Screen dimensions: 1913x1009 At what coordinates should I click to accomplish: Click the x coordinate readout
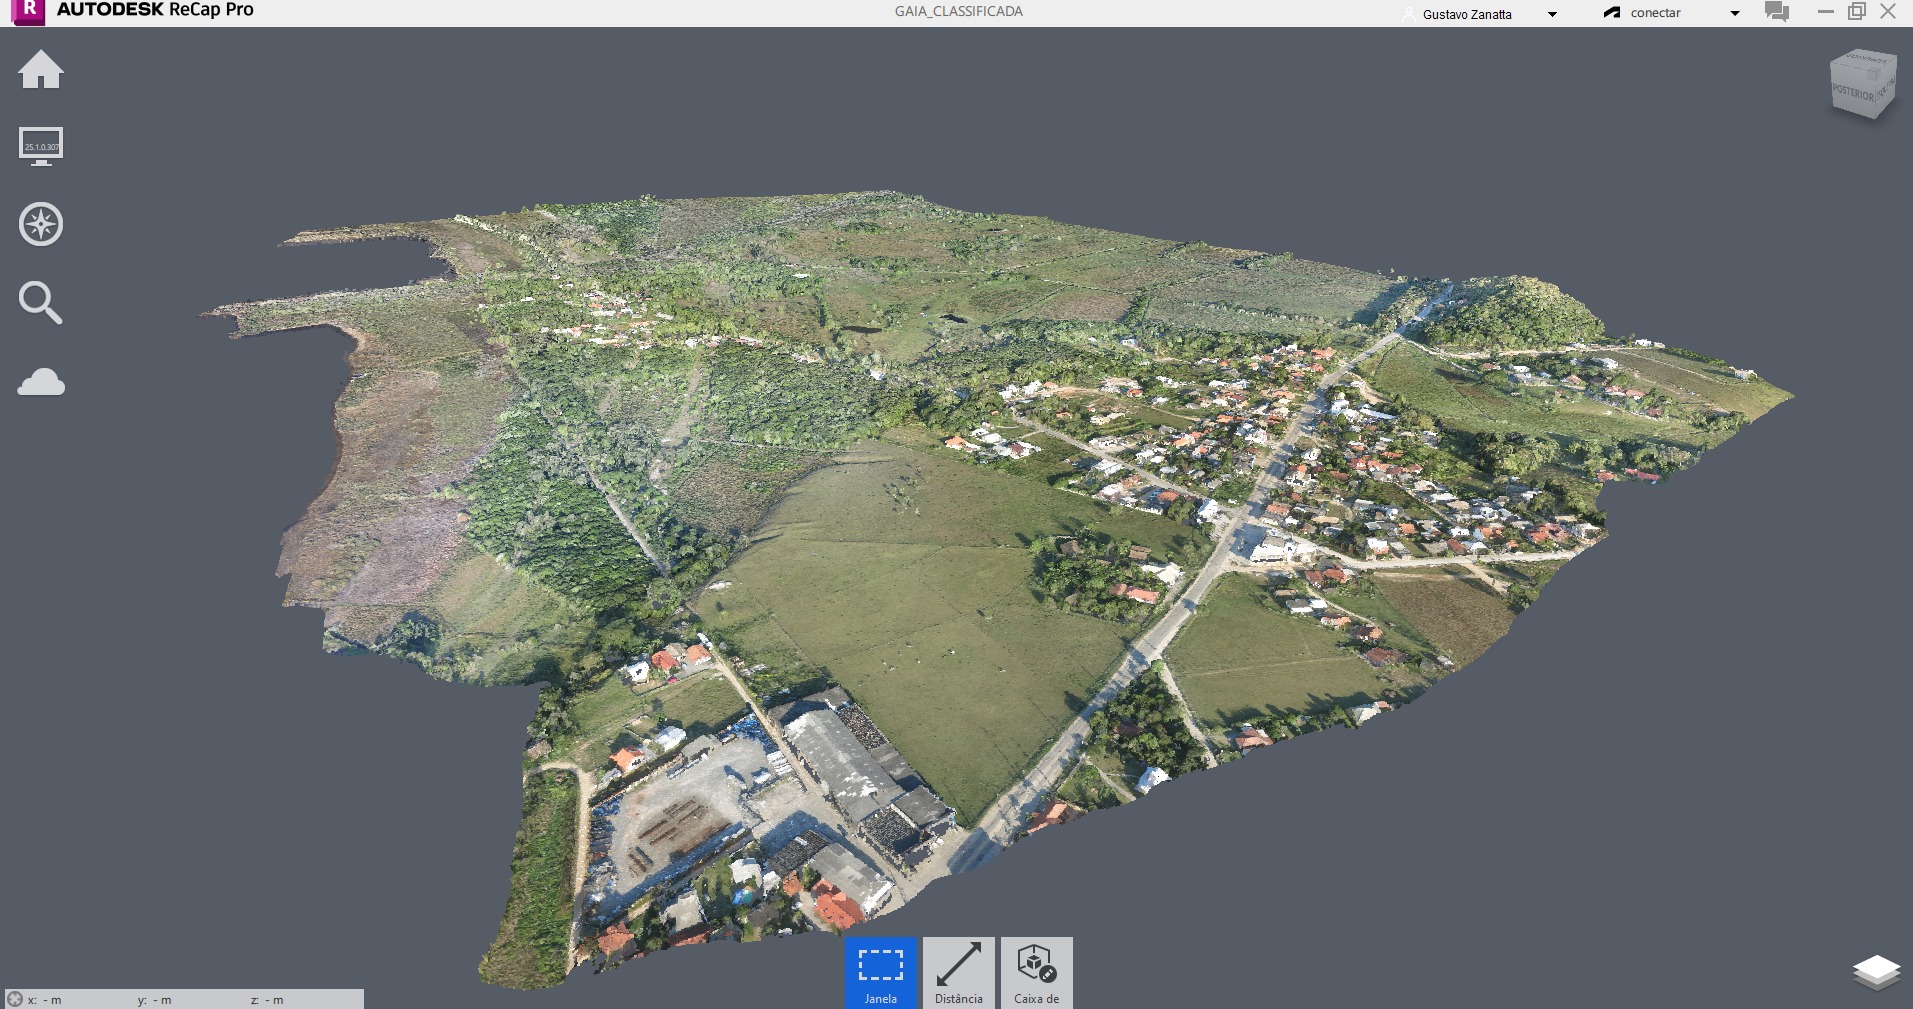pos(45,1000)
